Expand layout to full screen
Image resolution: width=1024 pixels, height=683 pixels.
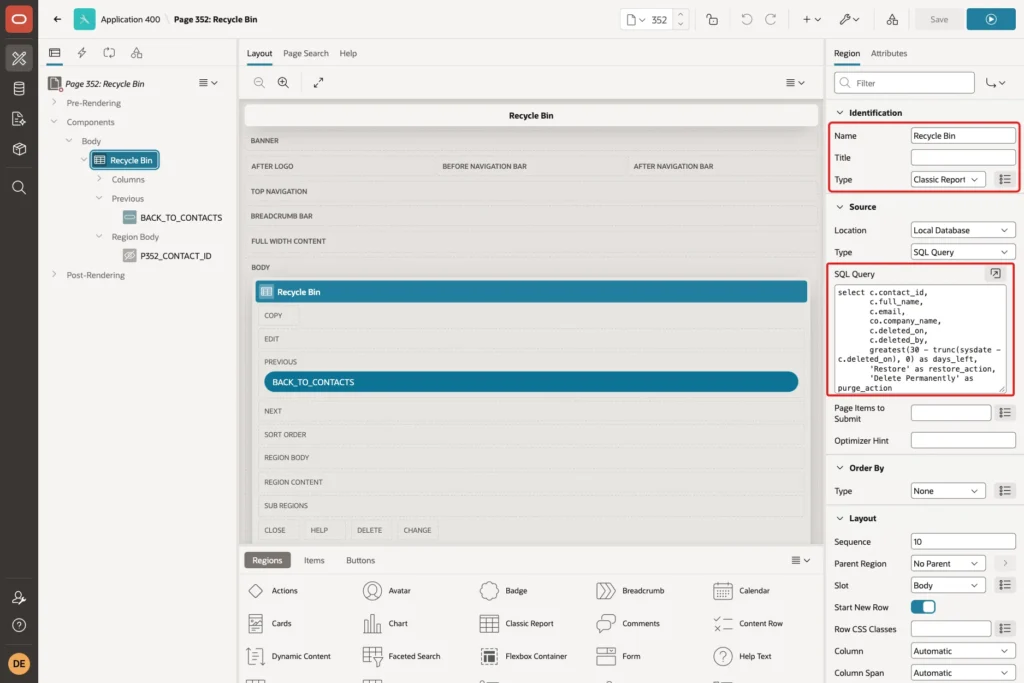point(318,82)
